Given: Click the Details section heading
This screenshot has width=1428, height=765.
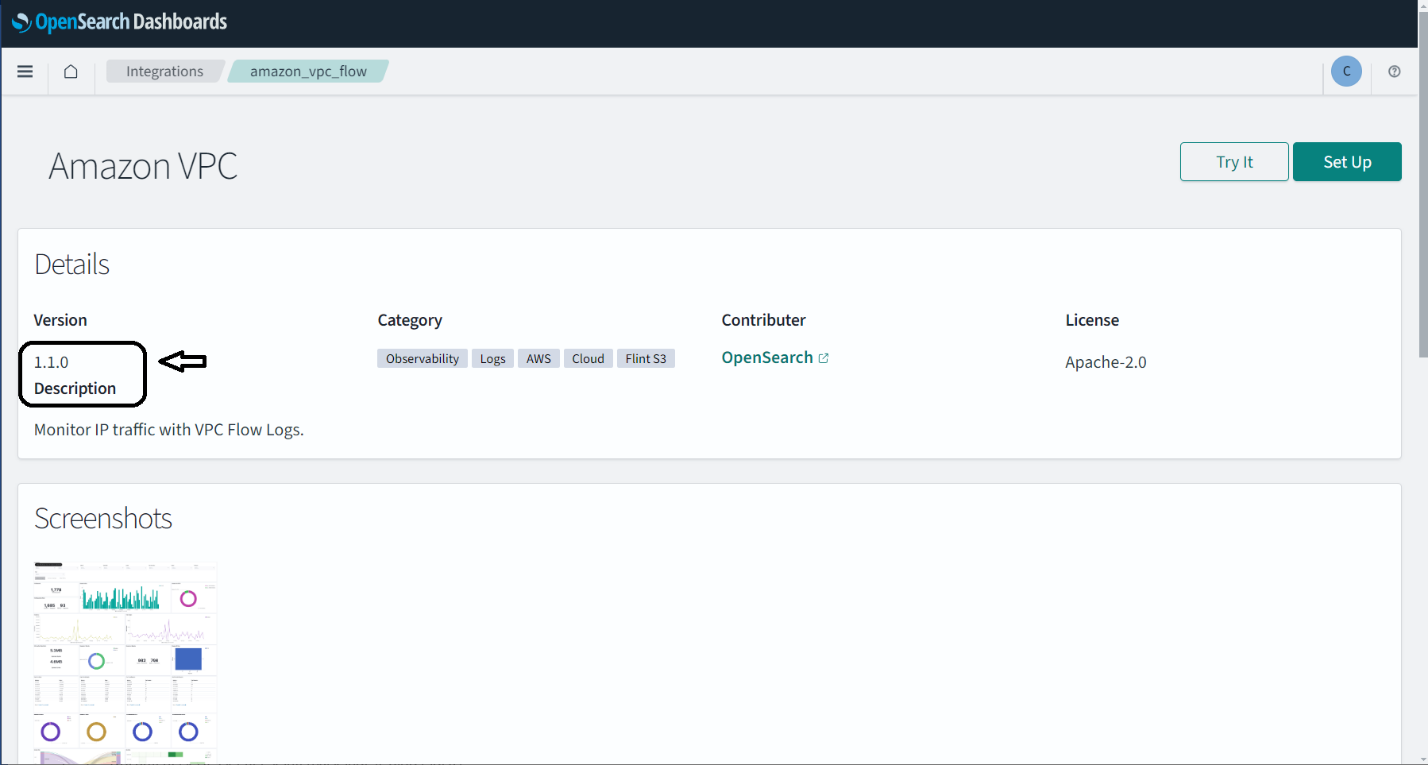Looking at the screenshot, I should pos(72,264).
